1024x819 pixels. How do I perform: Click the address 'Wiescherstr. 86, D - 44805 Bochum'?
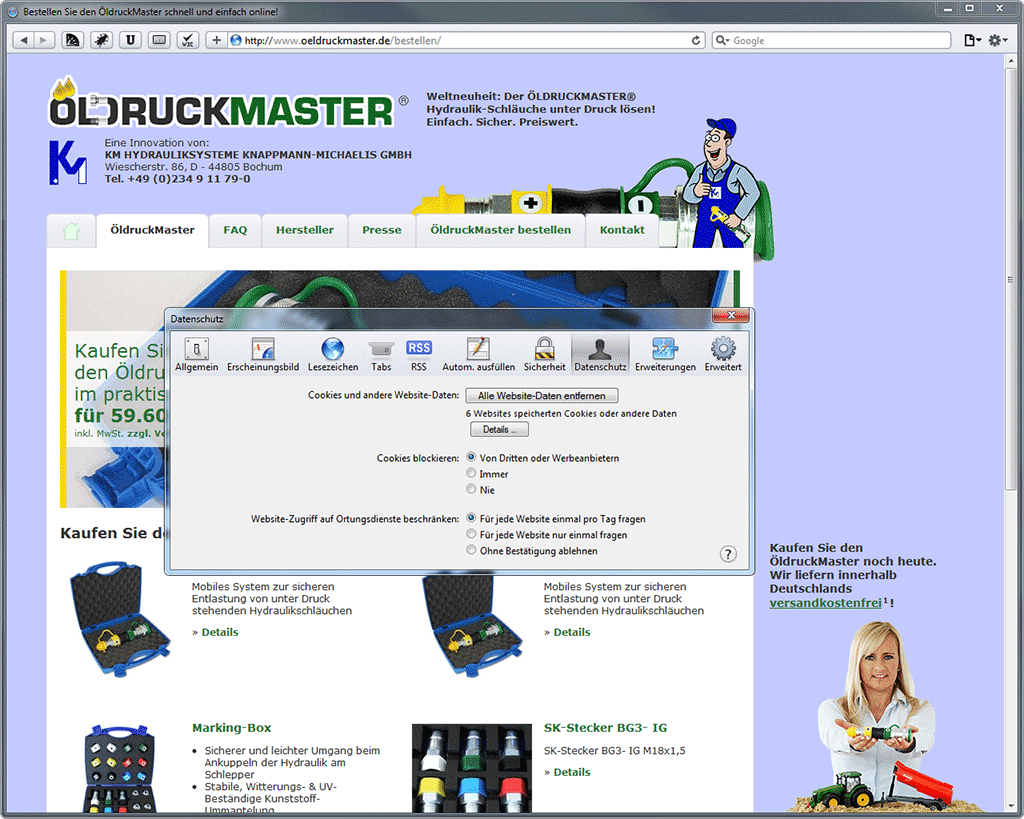(x=193, y=167)
